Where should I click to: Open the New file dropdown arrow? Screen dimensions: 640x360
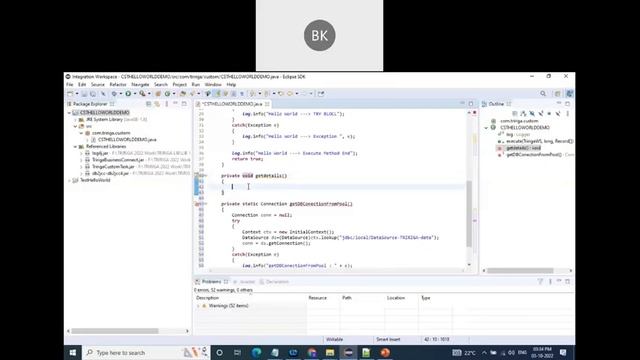click(x=77, y=93)
